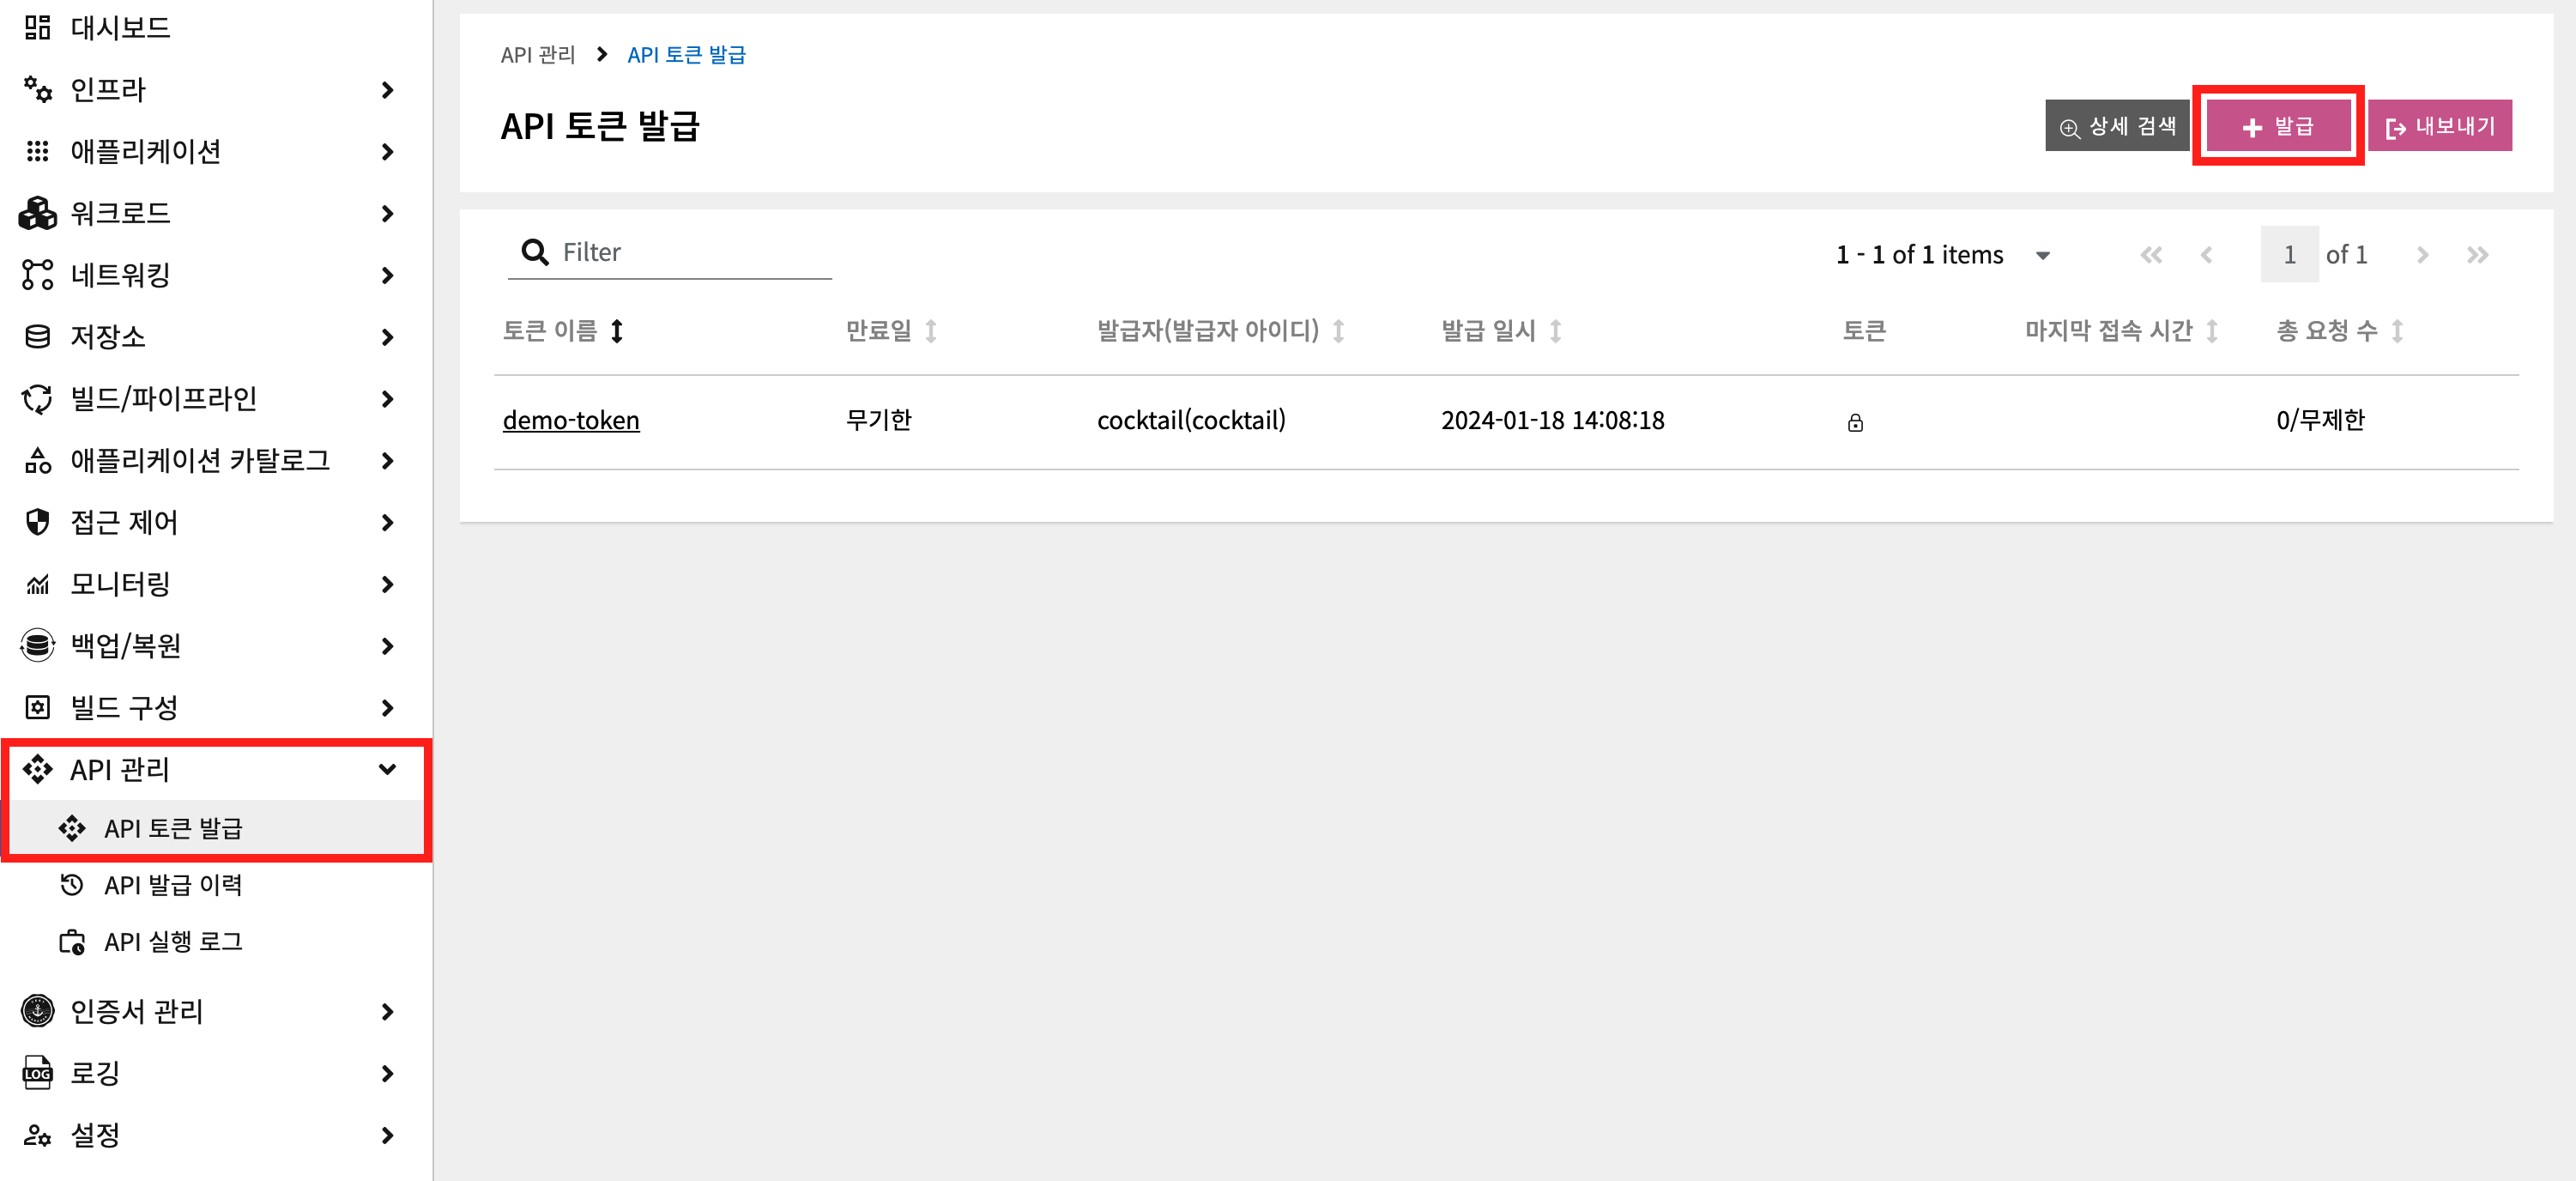Click the Dashboard (대시보드) sidebar icon
Screen dimensions: 2576x1181
37,27
